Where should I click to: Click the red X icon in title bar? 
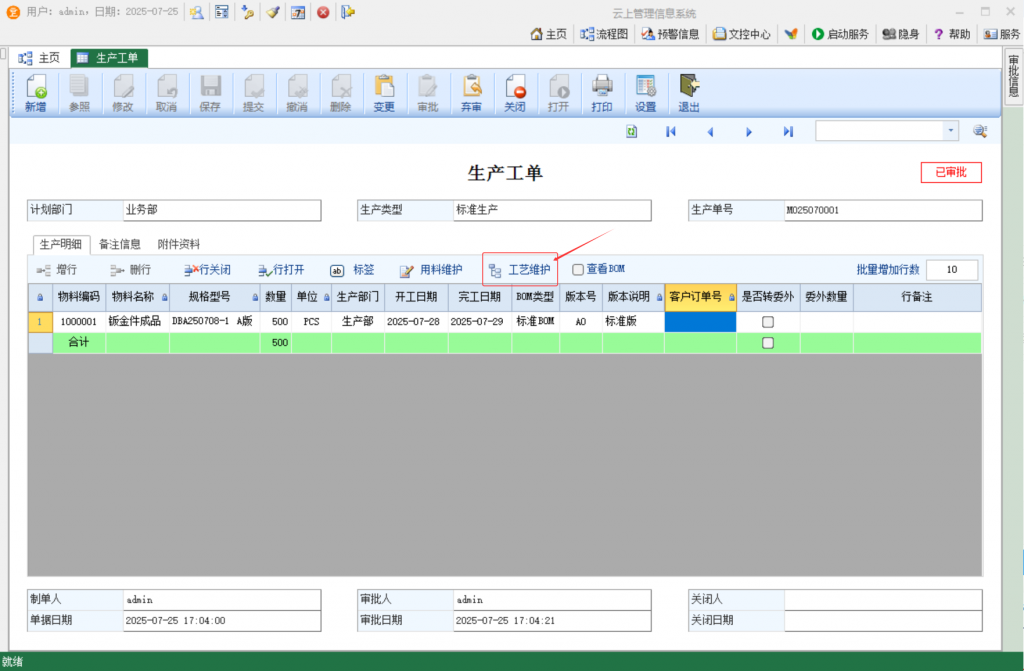coord(323,12)
